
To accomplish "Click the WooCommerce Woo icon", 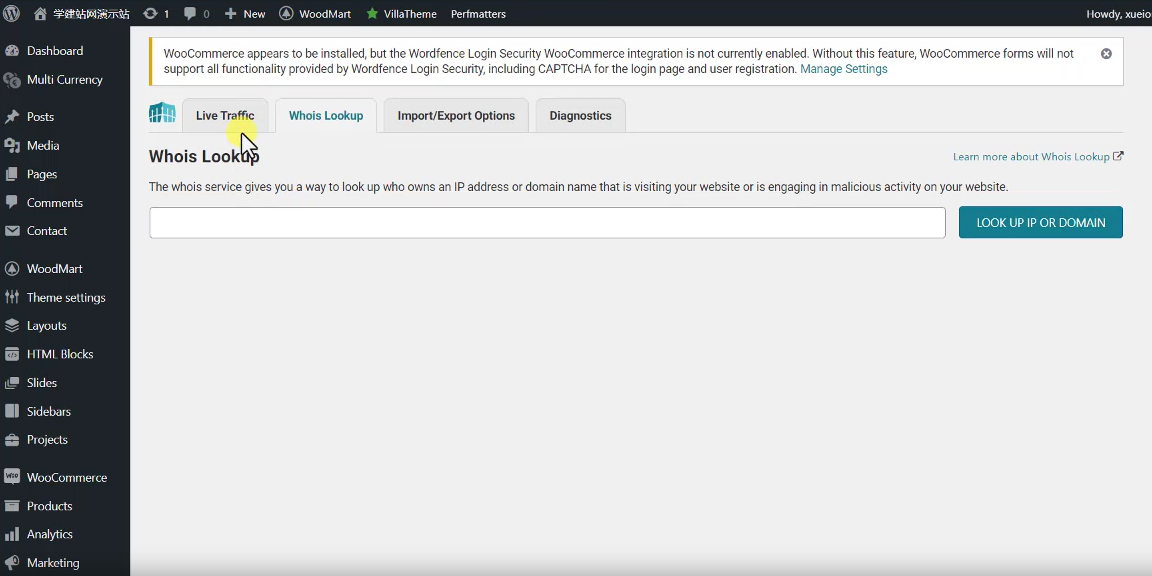I will [12, 477].
